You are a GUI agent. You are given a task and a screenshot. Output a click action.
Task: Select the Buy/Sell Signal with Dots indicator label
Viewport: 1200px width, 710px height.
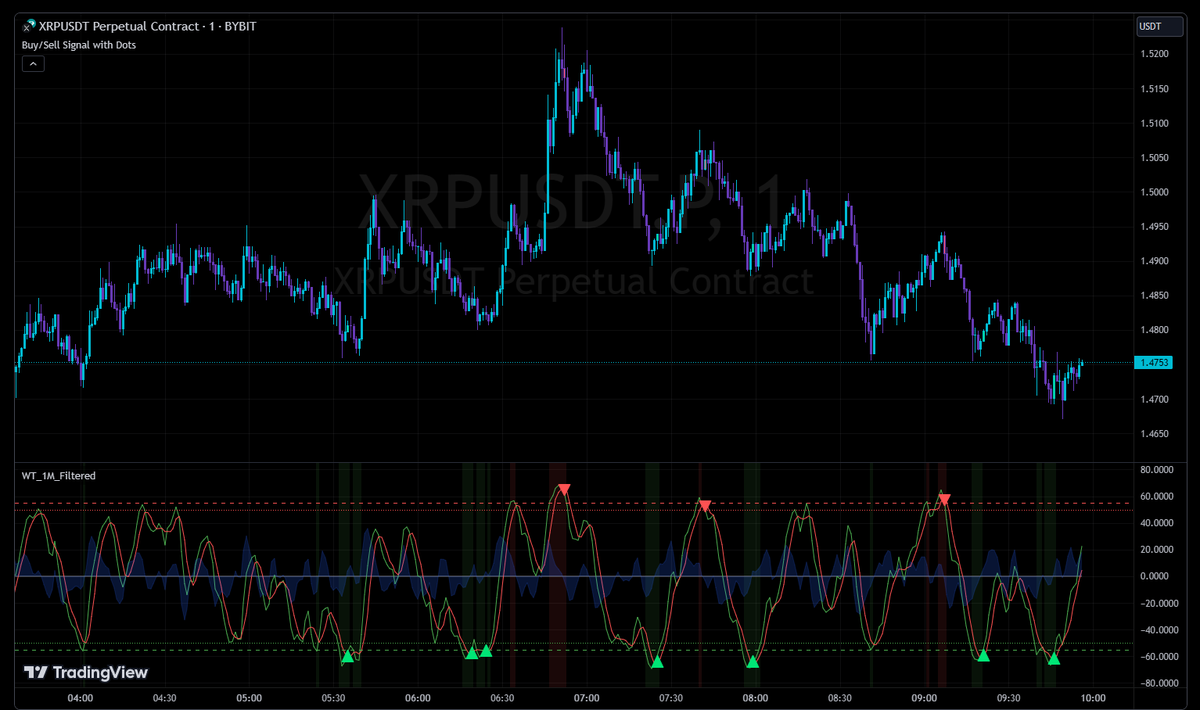pyautogui.click(x=79, y=44)
